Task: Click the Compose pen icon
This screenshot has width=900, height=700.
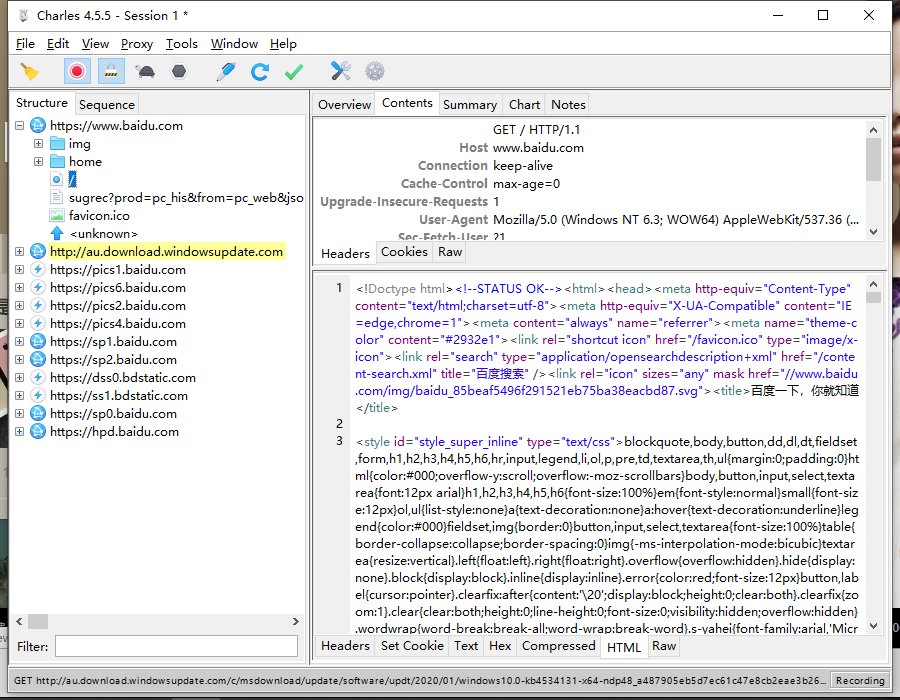Action: pyautogui.click(x=226, y=72)
